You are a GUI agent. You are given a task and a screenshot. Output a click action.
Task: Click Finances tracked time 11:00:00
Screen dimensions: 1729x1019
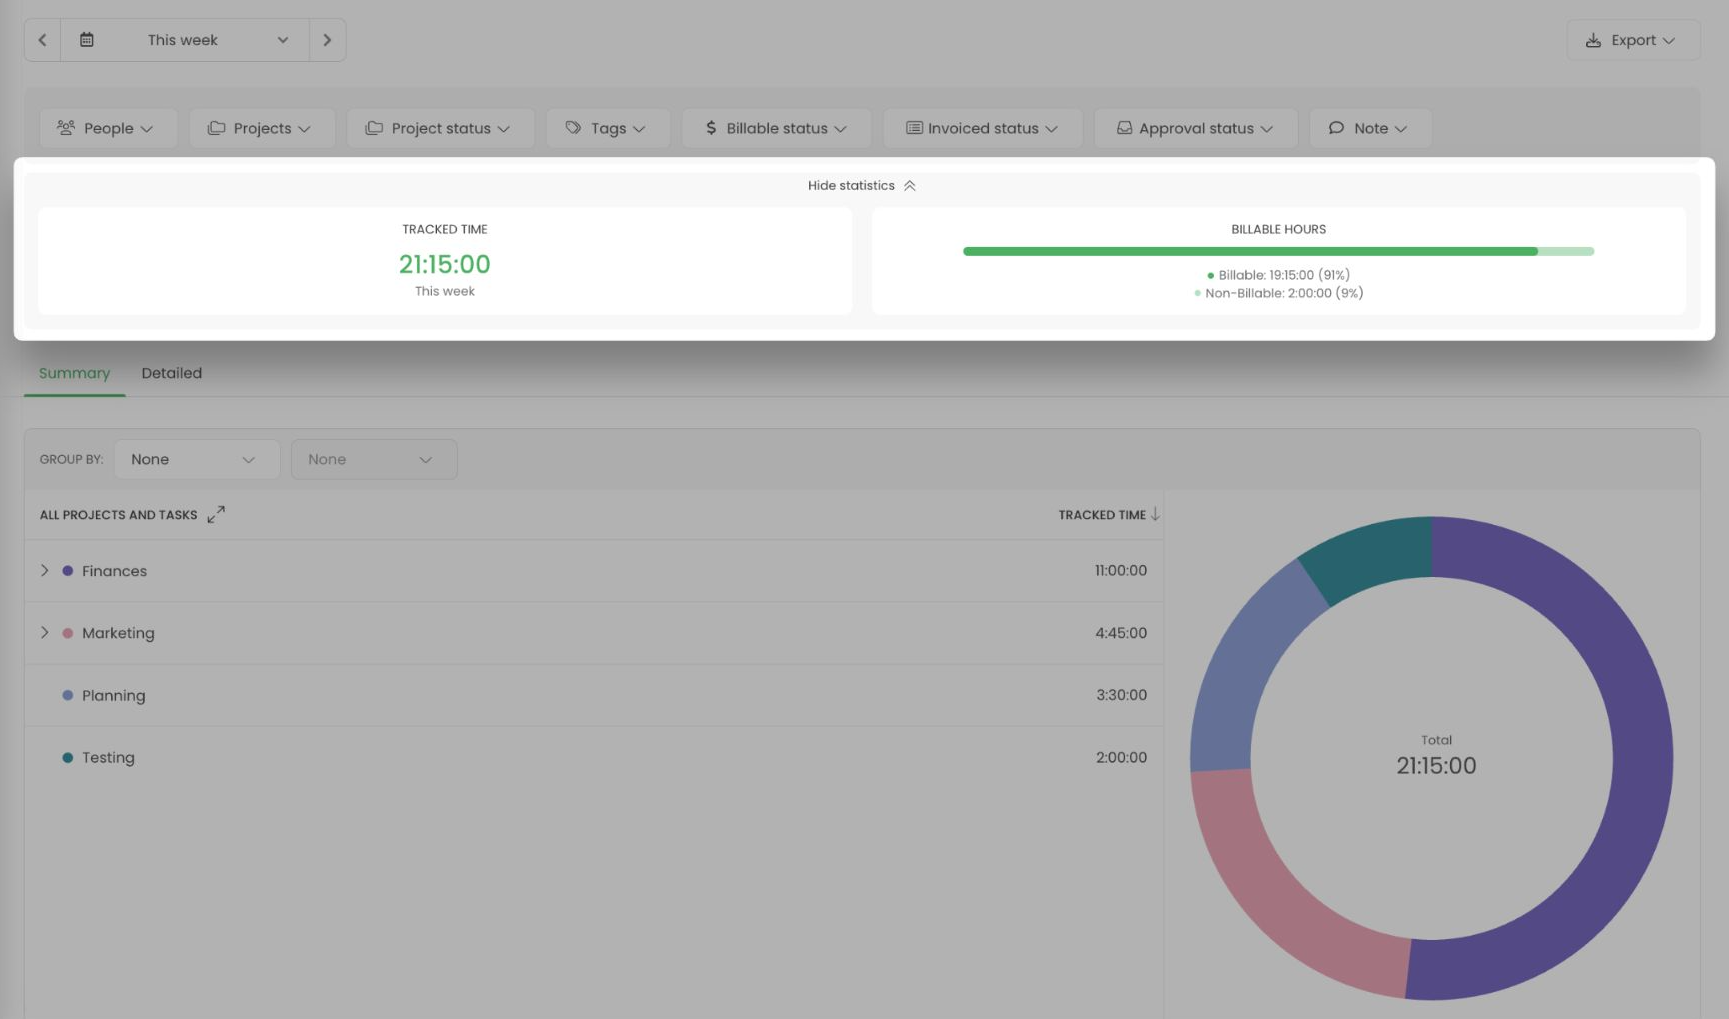click(x=1120, y=570)
